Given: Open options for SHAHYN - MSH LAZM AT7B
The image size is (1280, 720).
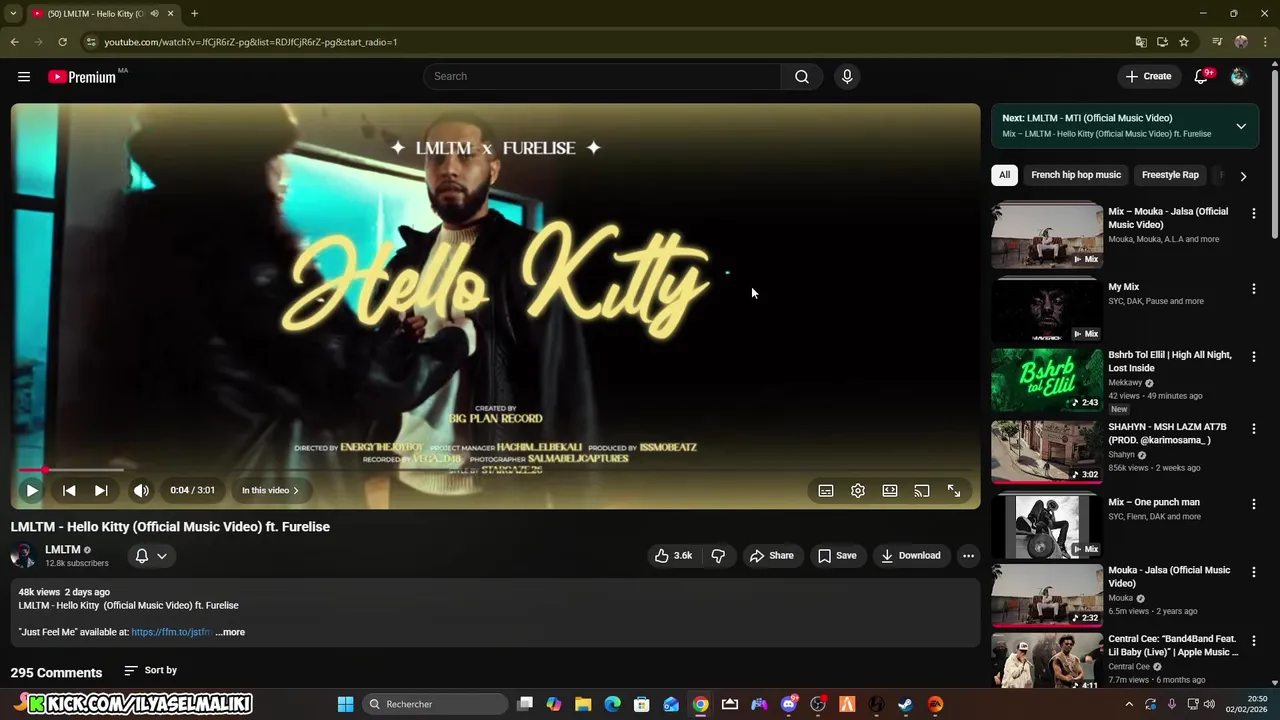Looking at the screenshot, I should point(1253,428).
